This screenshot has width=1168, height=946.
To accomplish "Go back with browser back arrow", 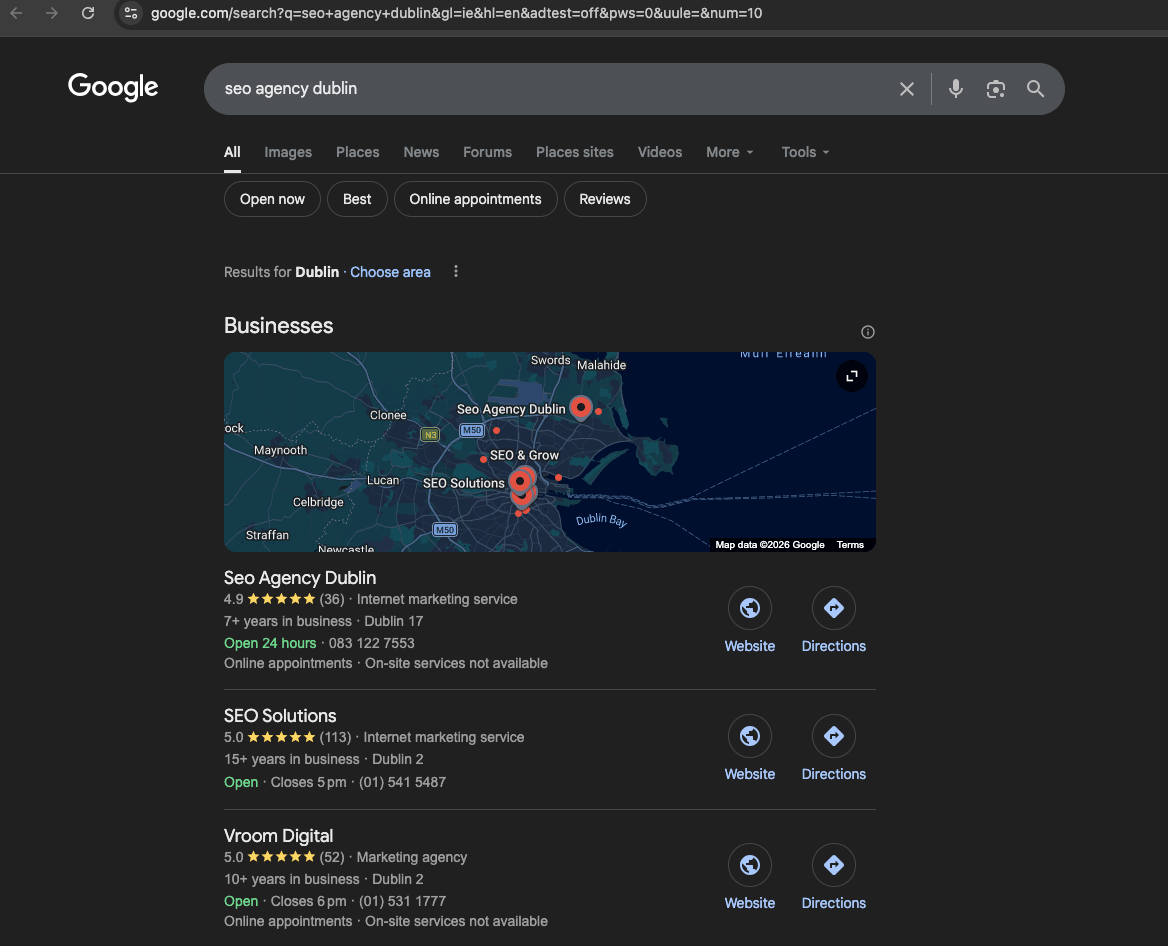I will [x=16, y=13].
